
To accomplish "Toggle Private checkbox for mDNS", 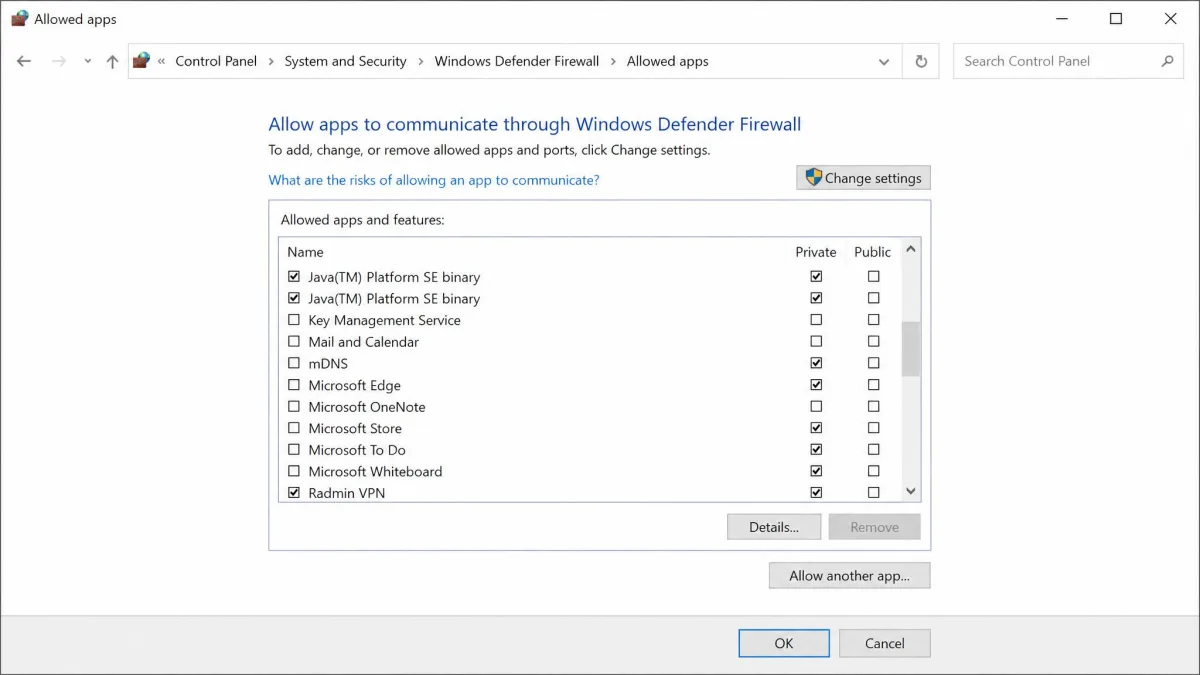I will [x=816, y=363].
